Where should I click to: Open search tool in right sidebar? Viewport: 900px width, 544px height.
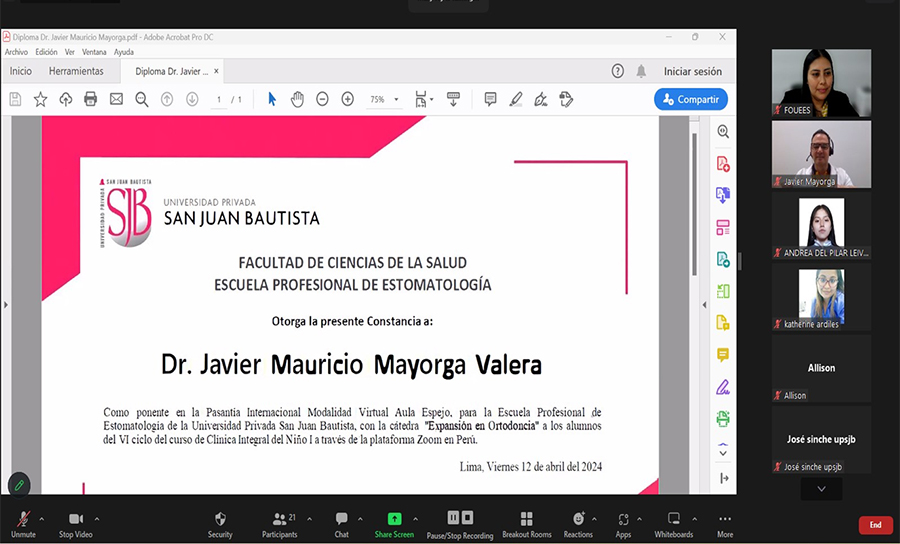point(723,131)
